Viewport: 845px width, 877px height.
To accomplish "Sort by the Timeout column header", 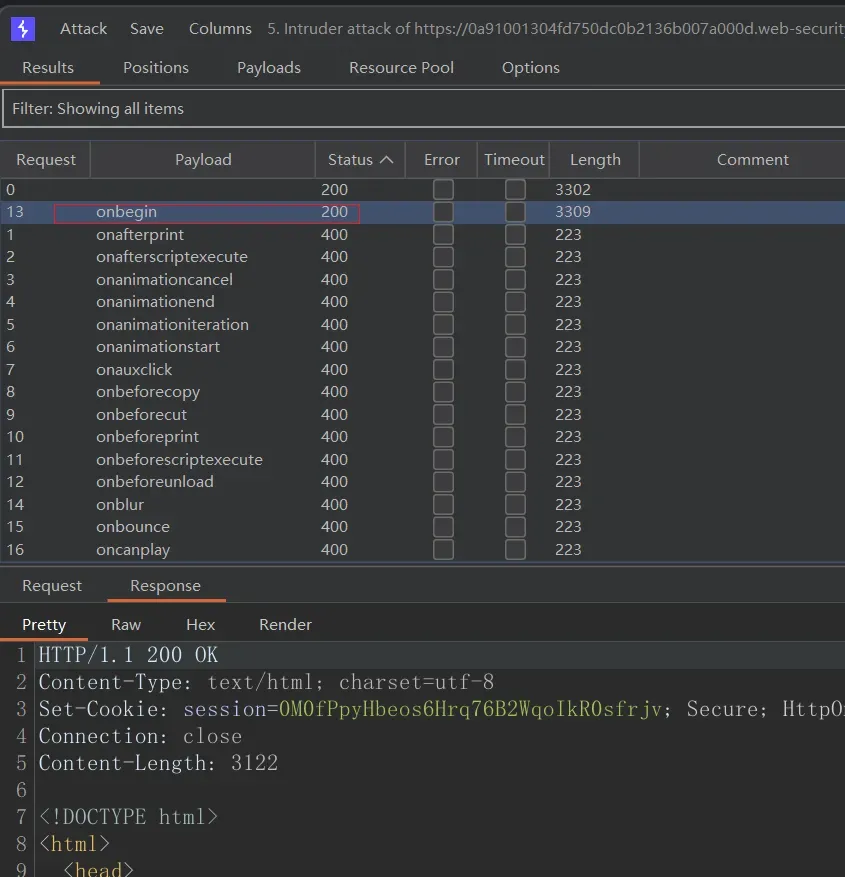I will [514, 160].
